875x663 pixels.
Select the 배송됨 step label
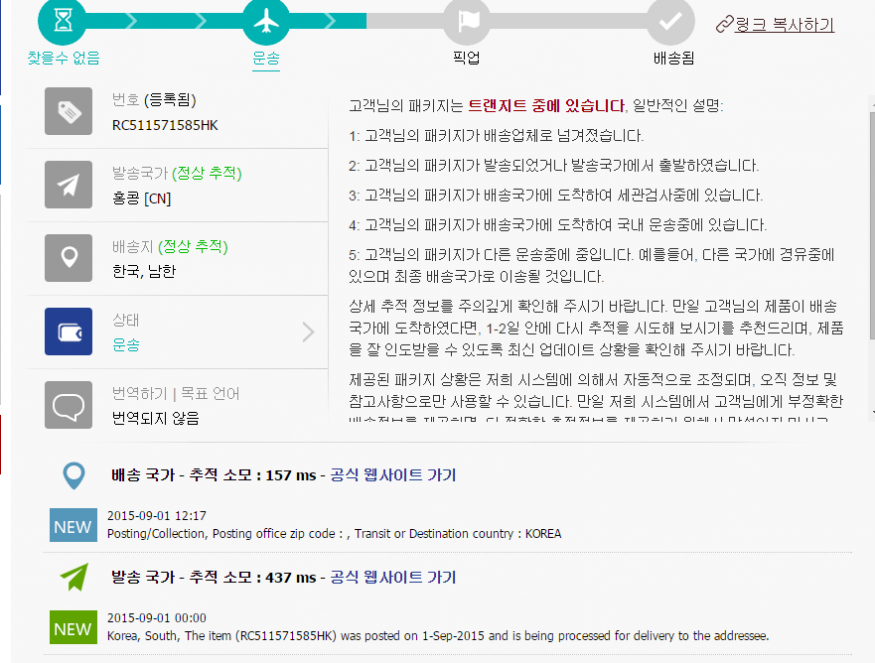click(x=672, y=58)
